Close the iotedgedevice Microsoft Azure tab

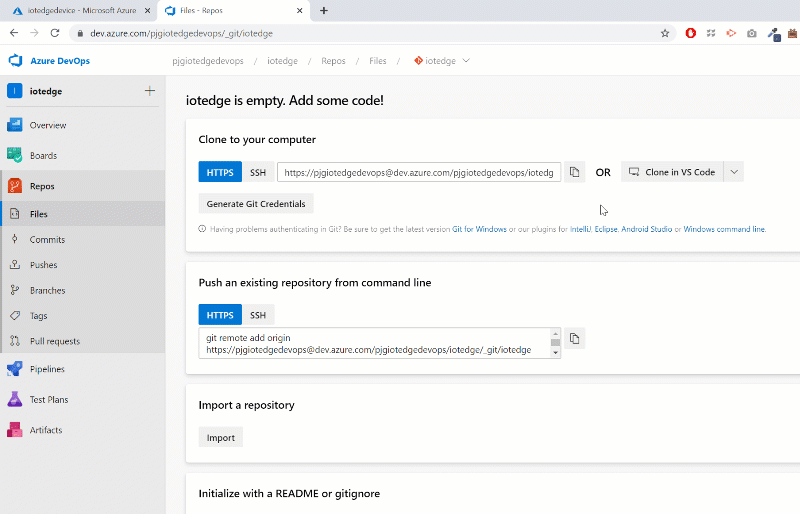pyautogui.click(x=147, y=10)
